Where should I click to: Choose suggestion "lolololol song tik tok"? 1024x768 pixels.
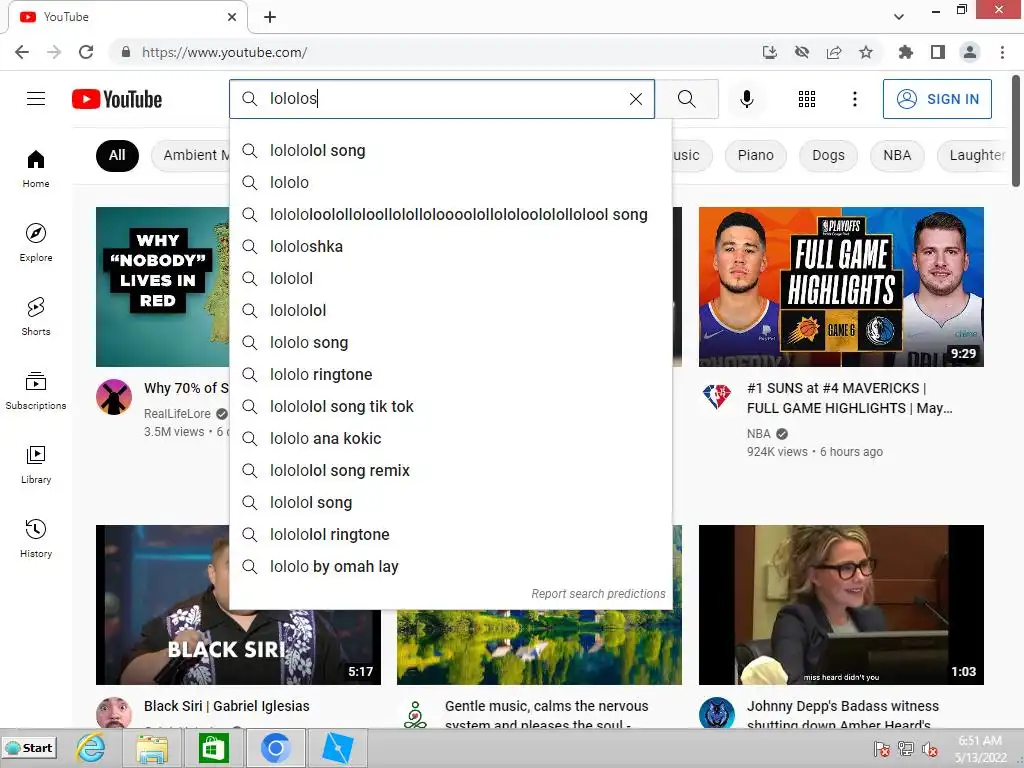[x=451, y=407]
